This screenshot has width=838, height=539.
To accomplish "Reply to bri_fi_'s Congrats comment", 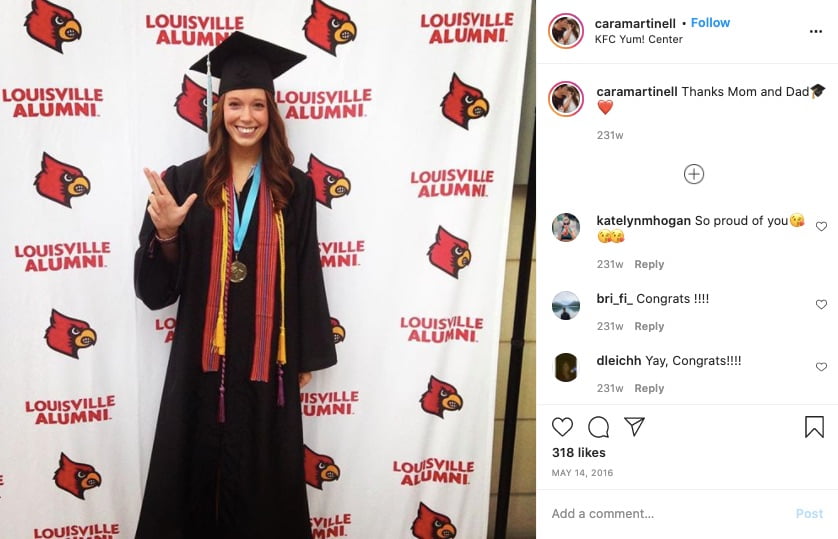I will point(649,326).
